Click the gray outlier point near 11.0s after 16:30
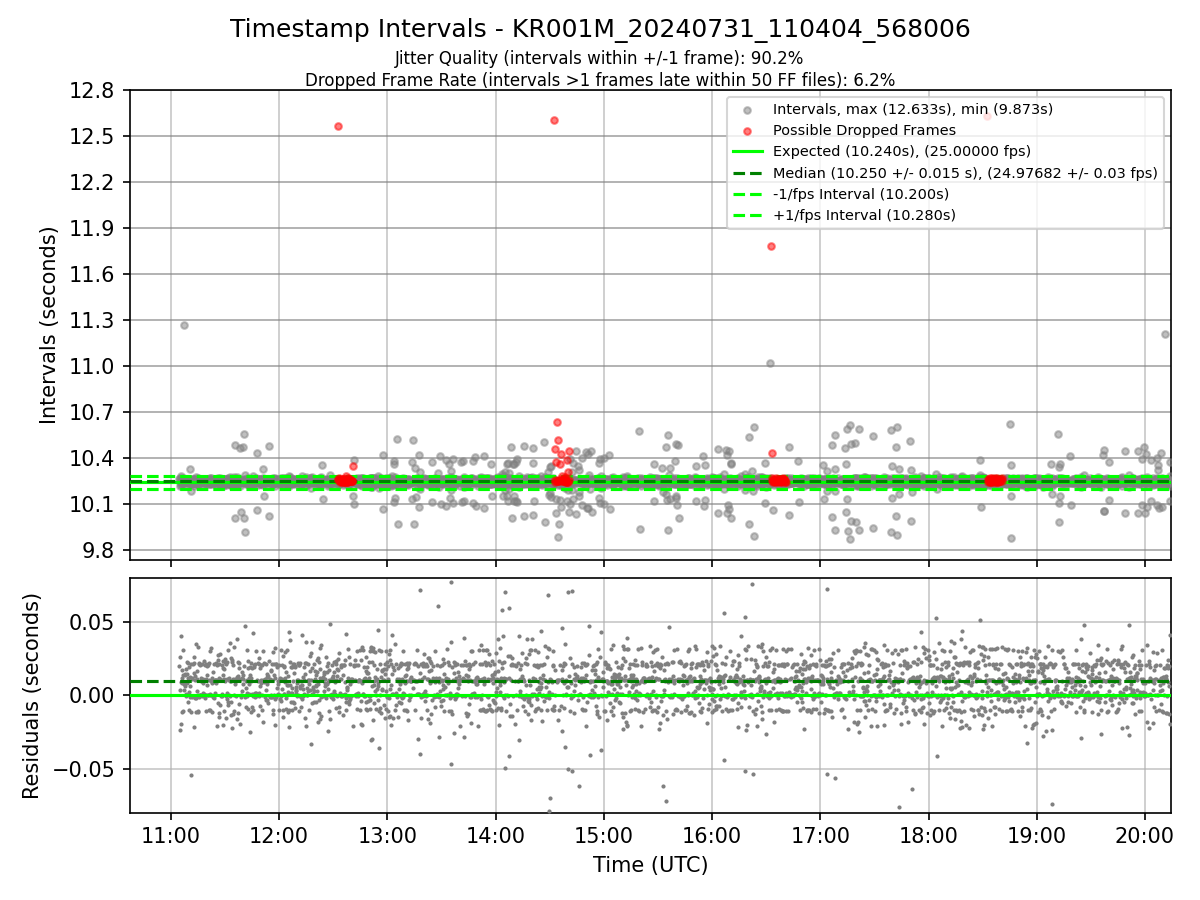 [x=770, y=363]
